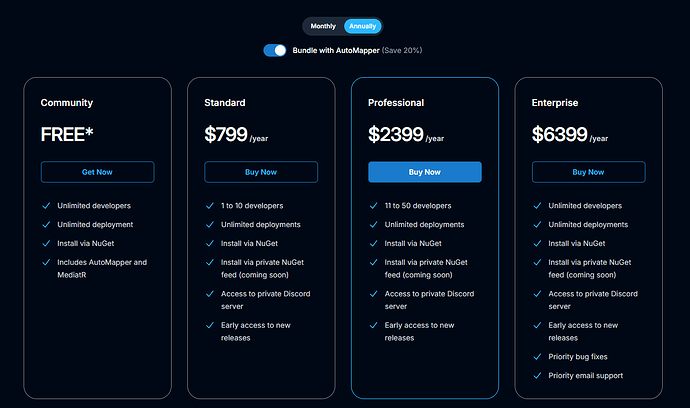Viewport: 690px width, 408px height.
Task: Click the Community plan title
Action: 67,103
